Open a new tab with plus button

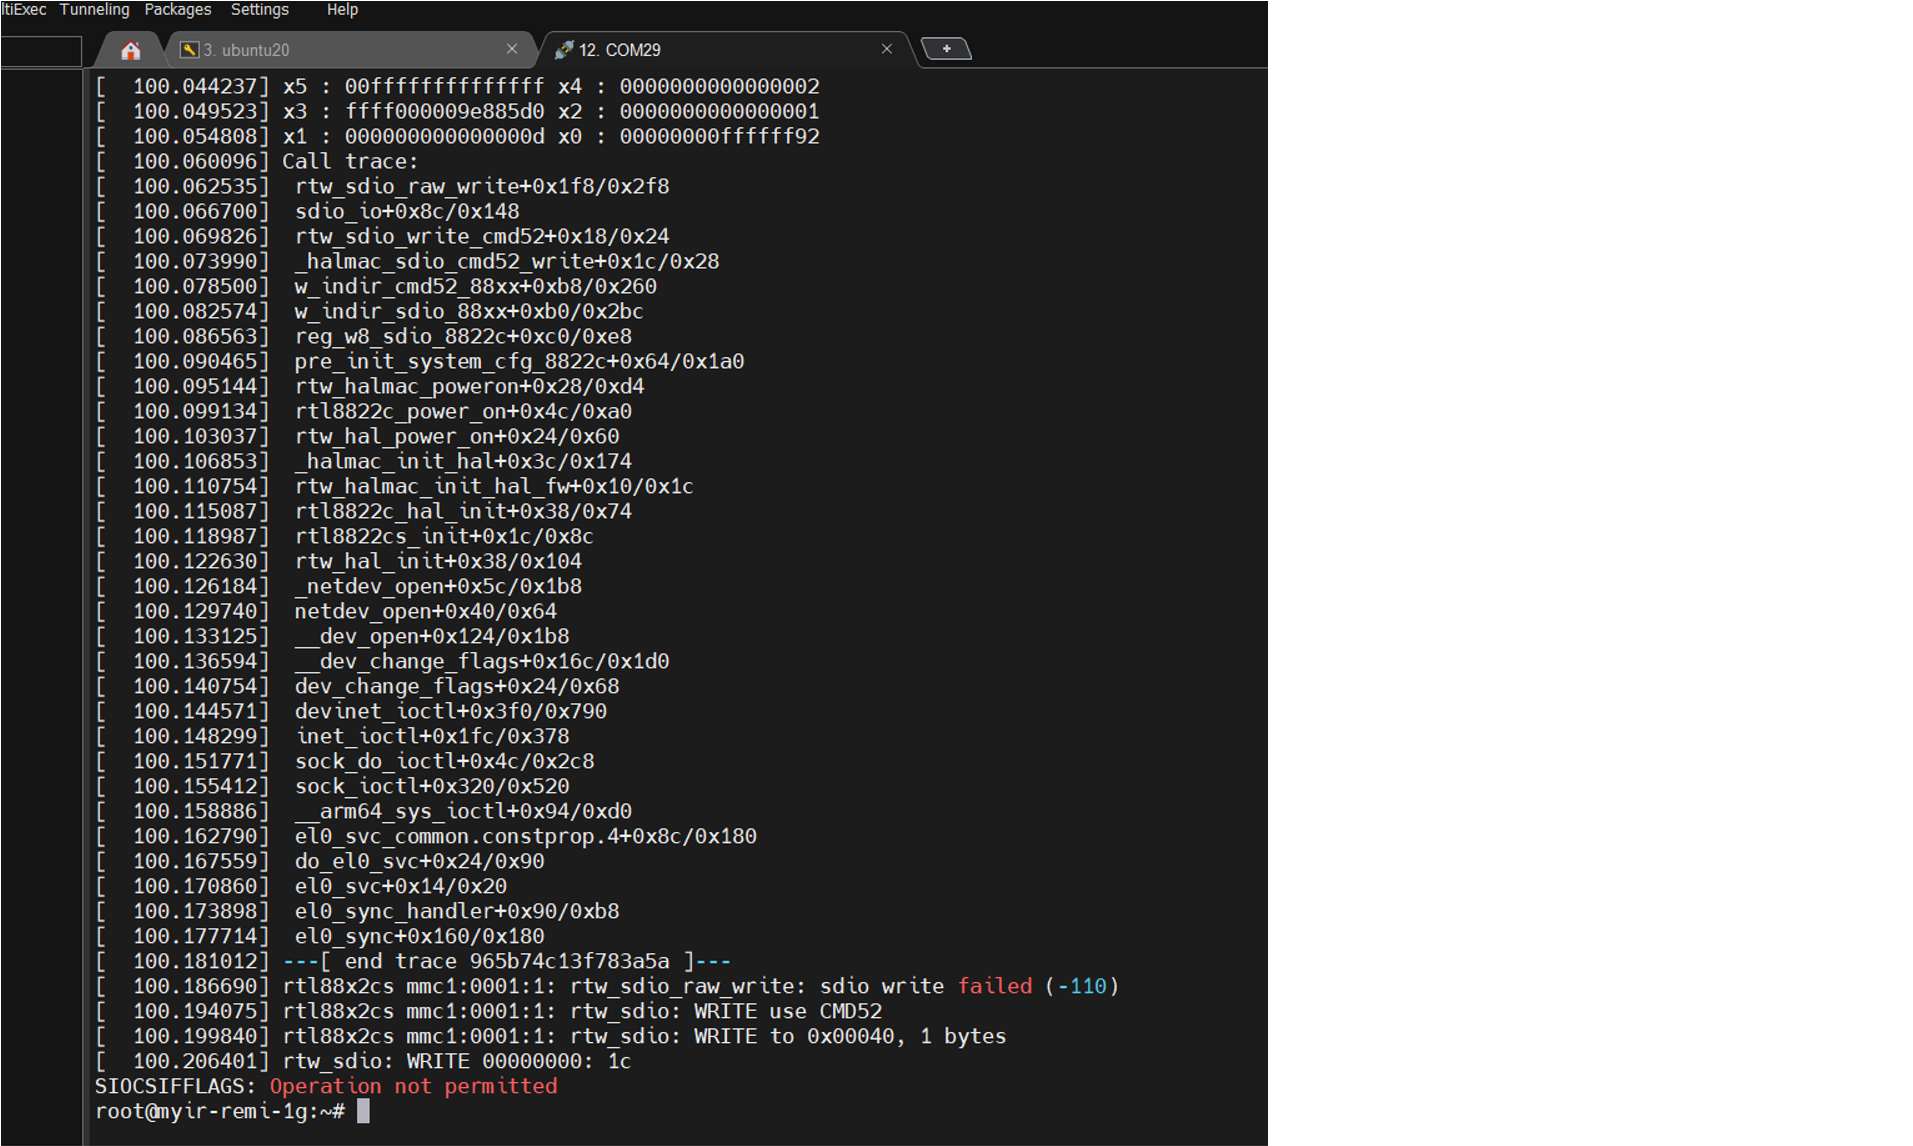[946, 49]
